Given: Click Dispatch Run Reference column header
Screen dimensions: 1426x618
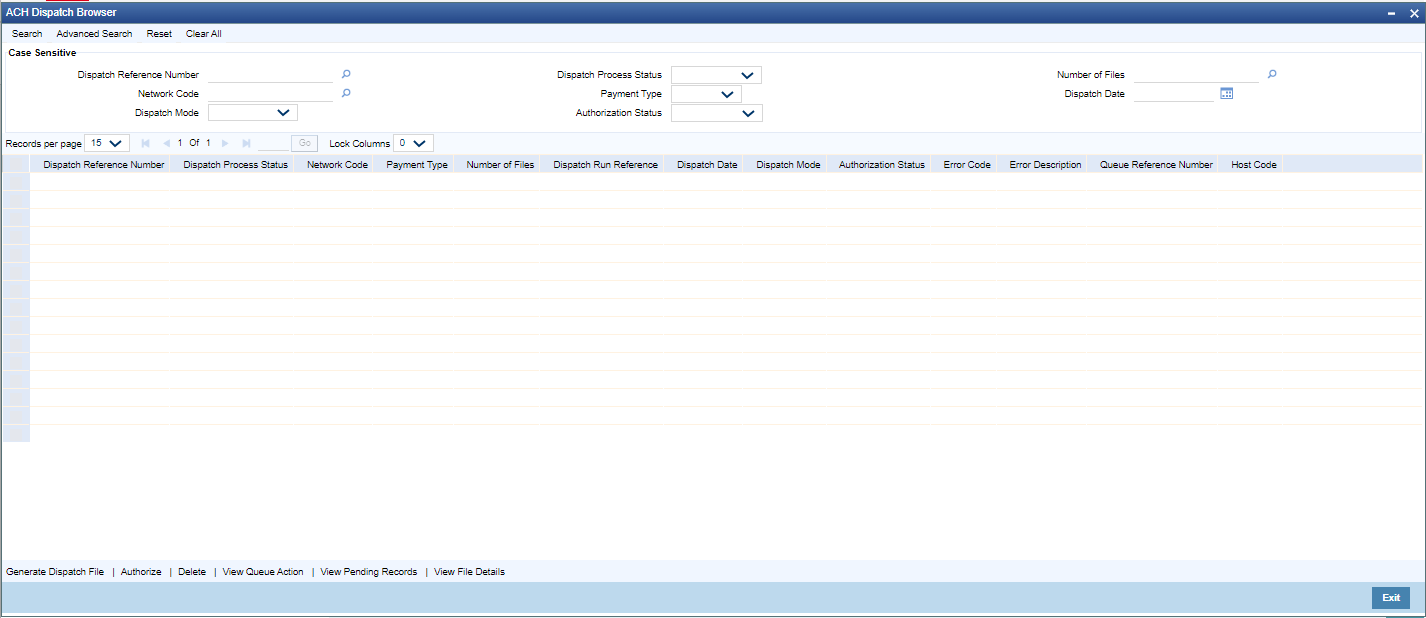Looking at the screenshot, I should pos(606,164).
